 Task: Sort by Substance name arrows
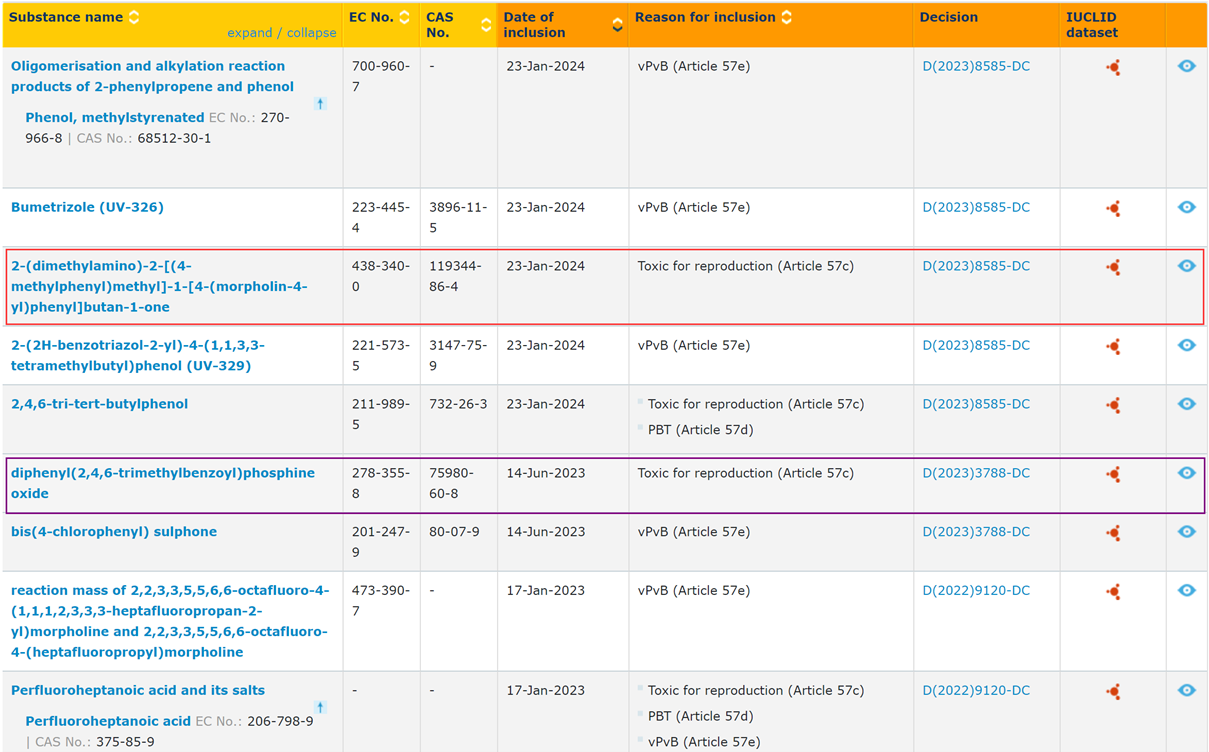coord(134,17)
